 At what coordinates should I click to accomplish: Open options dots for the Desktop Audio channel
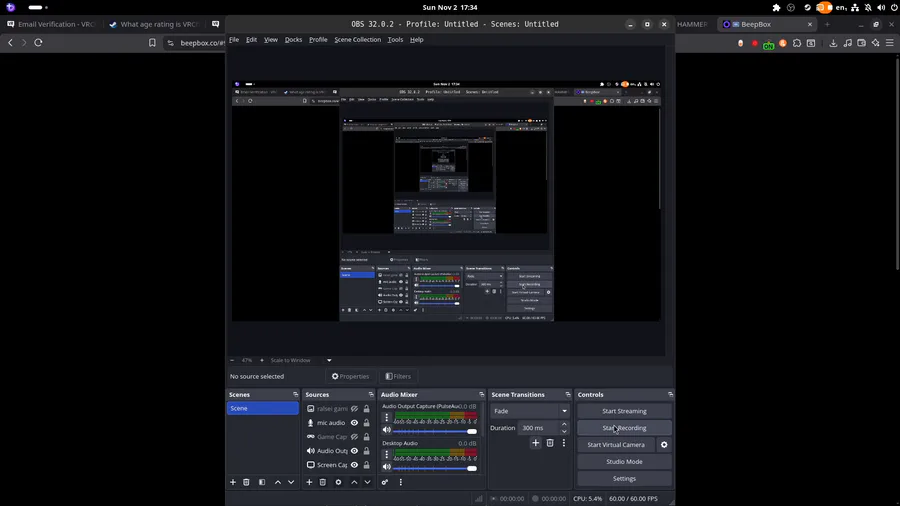tap(386, 454)
